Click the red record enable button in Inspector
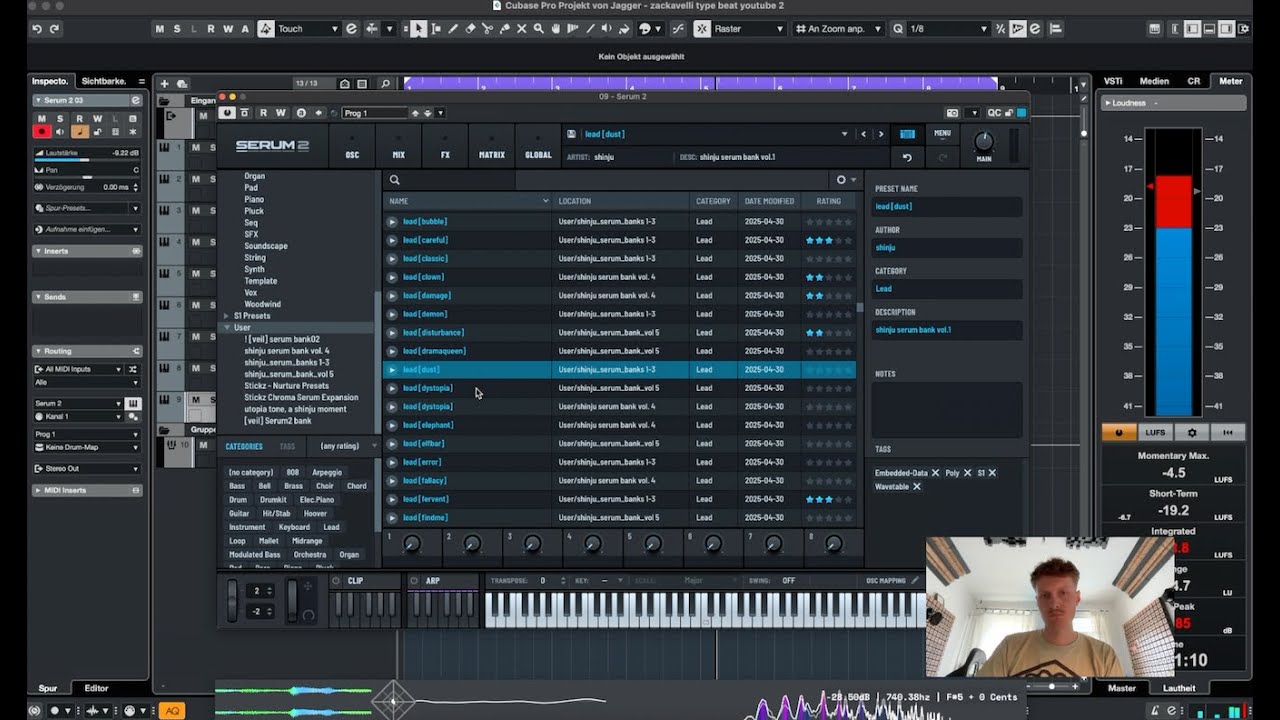The image size is (1280, 720). (x=42, y=131)
